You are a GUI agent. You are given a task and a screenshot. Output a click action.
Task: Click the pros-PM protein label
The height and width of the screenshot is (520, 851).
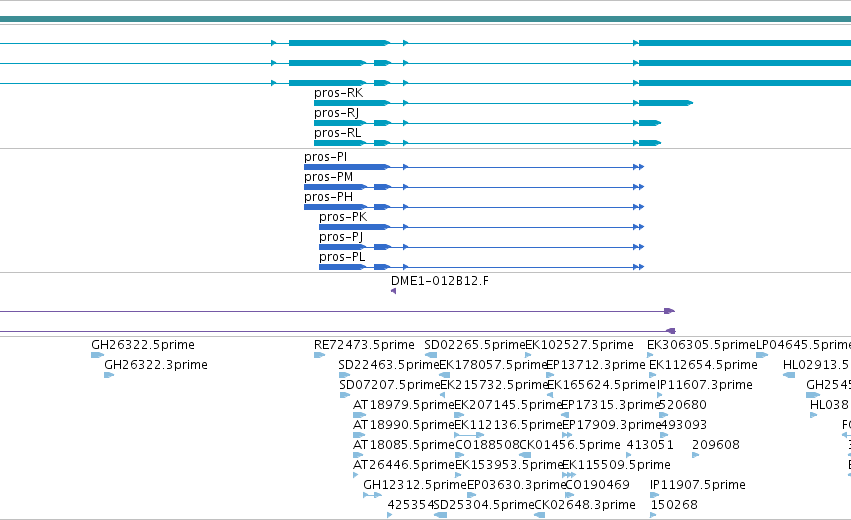pos(328,177)
